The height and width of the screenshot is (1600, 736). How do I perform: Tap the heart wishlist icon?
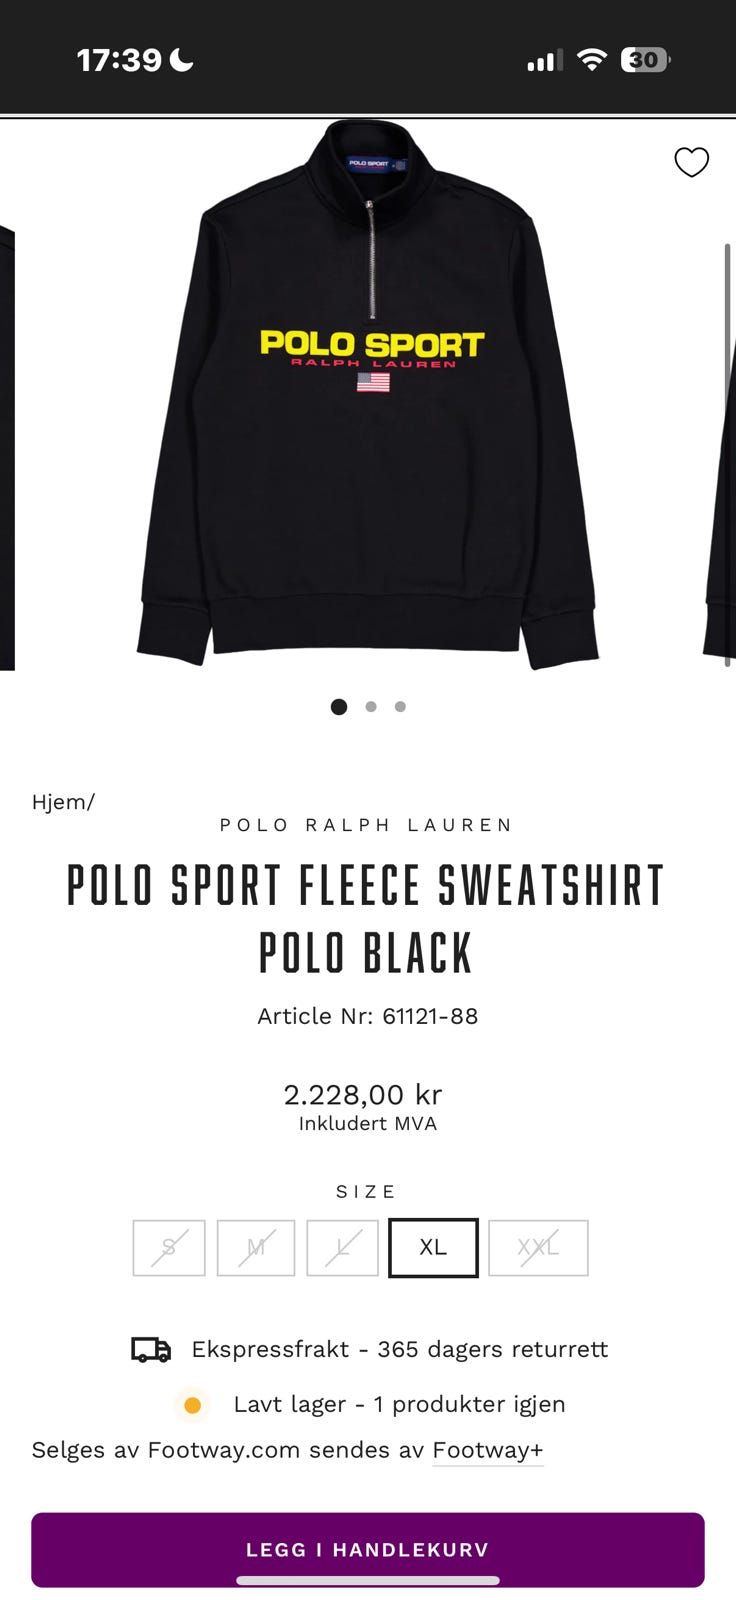pyautogui.click(x=691, y=162)
